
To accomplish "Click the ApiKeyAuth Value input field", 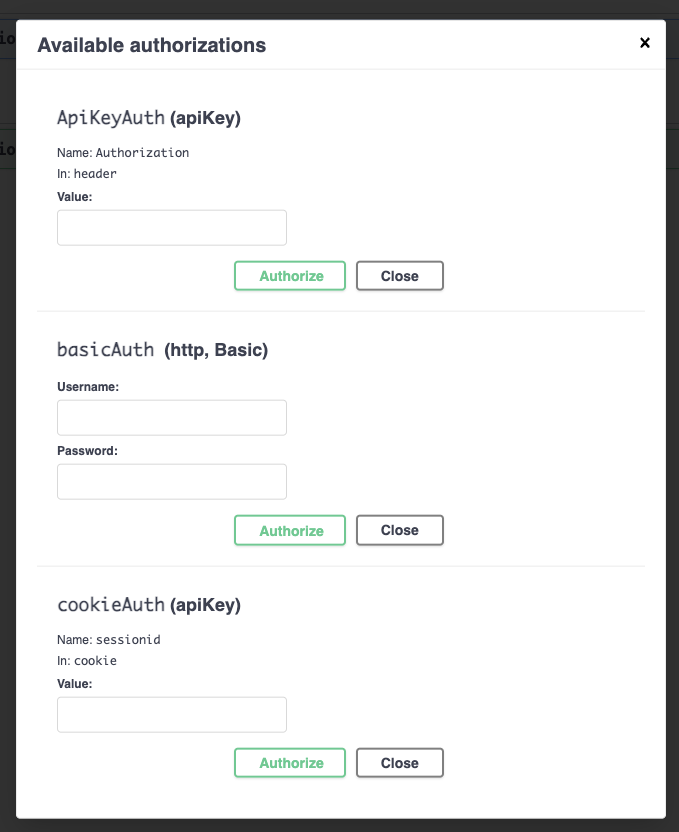I will (x=171, y=227).
